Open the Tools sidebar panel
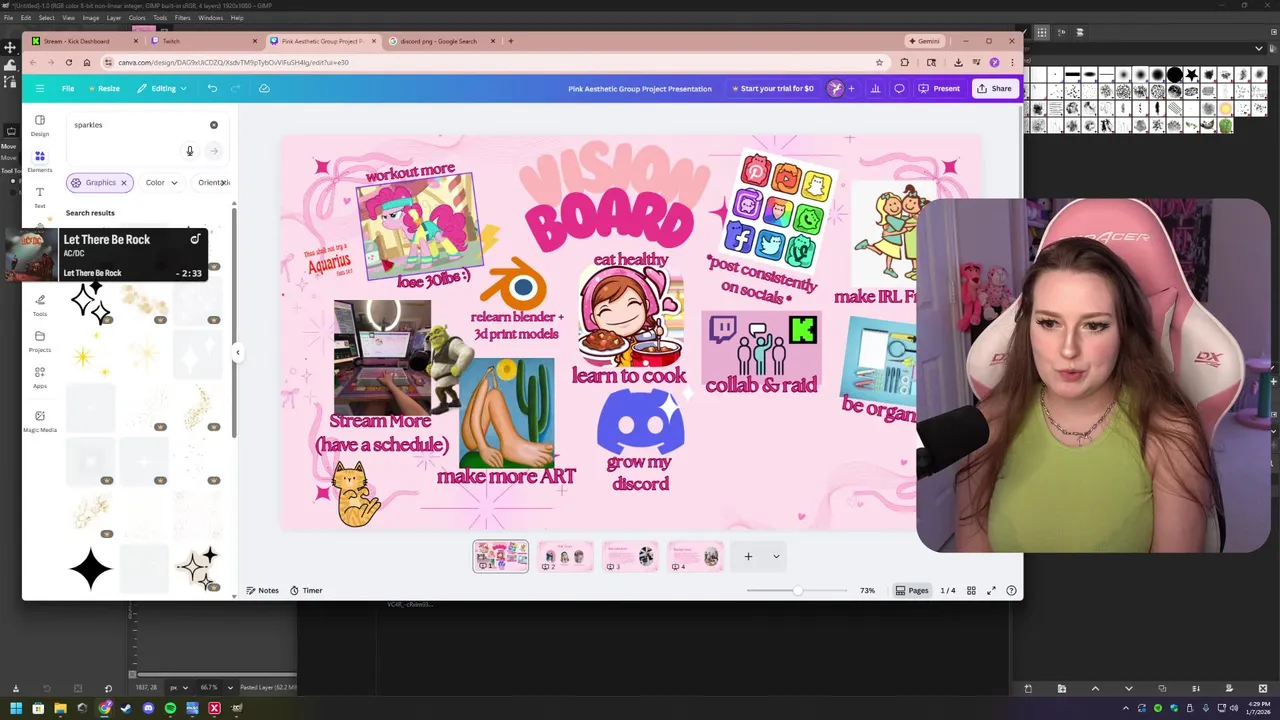This screenshot has height=720, width=1280. point(40,305)
